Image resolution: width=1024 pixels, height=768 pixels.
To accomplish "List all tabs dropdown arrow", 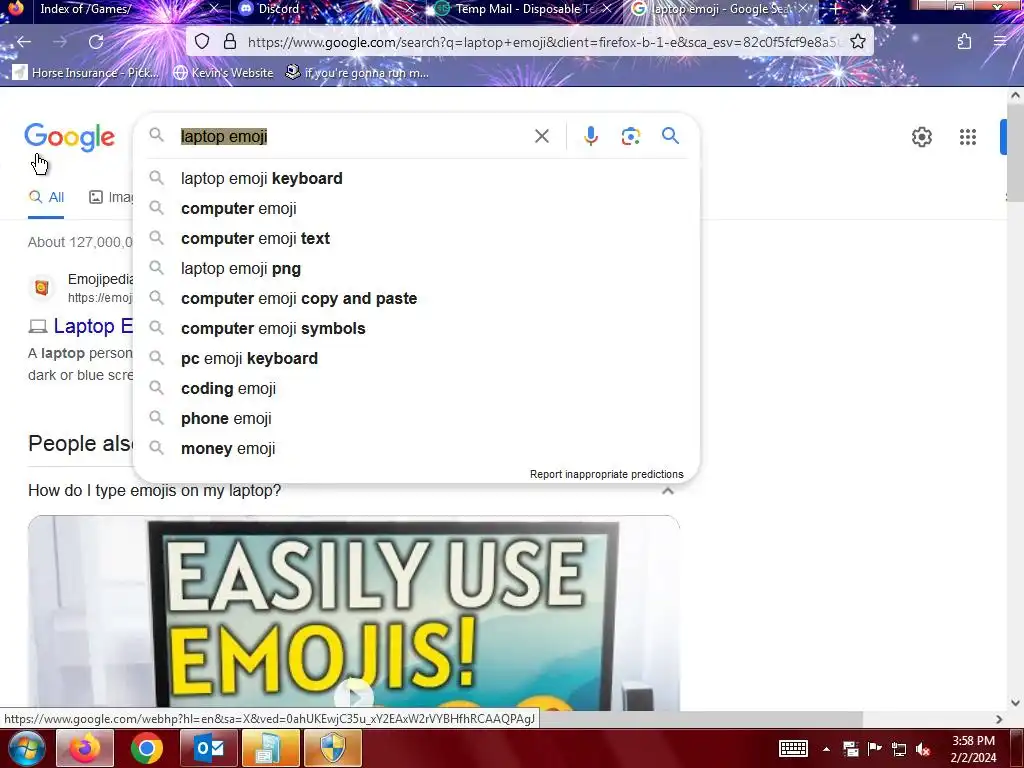I will tap(866, 9).
